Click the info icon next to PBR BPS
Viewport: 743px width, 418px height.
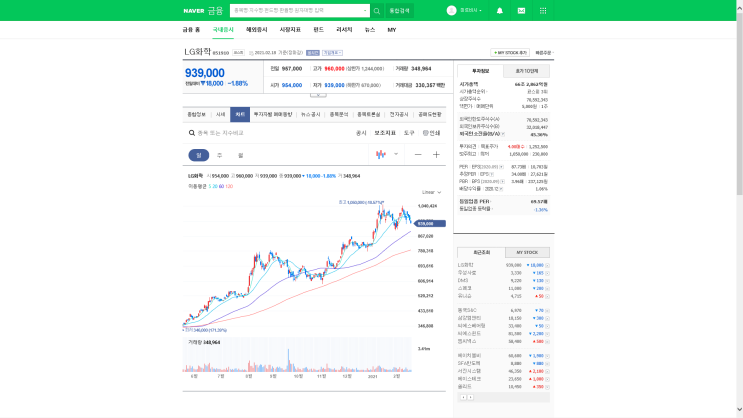pyautogui.click(x=502, y=182)
